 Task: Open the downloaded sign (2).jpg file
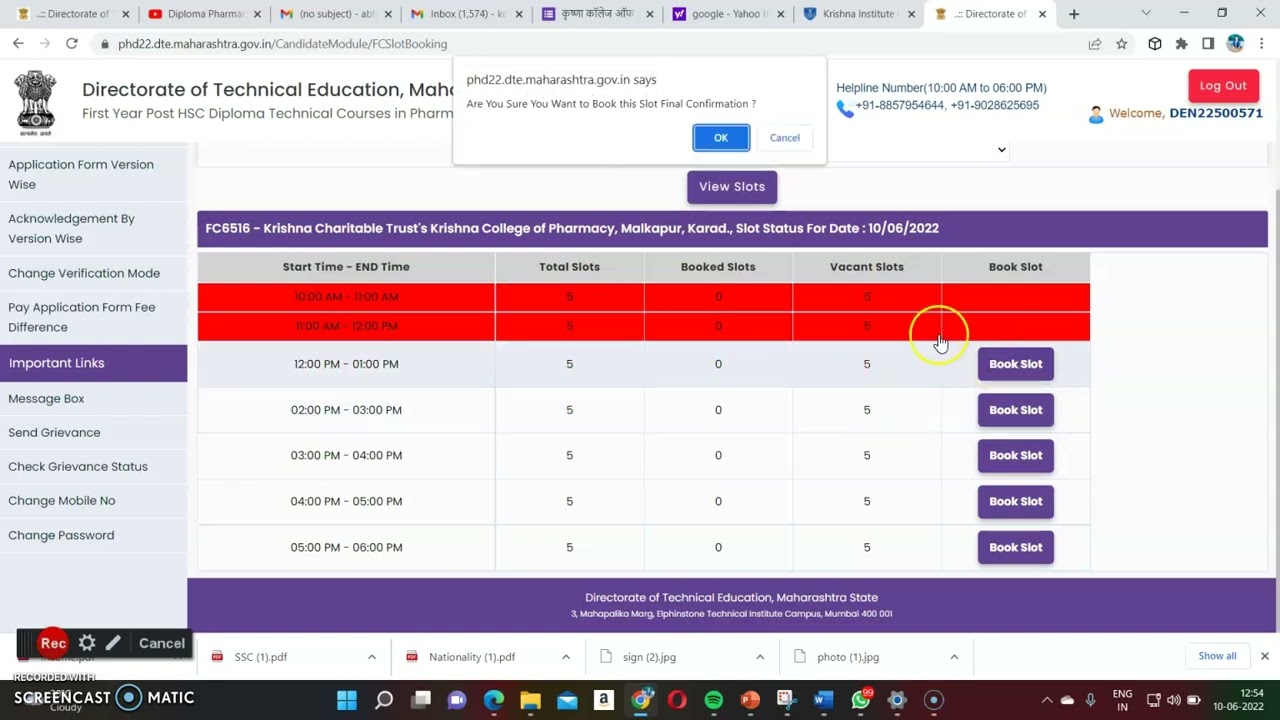point(649,657)
